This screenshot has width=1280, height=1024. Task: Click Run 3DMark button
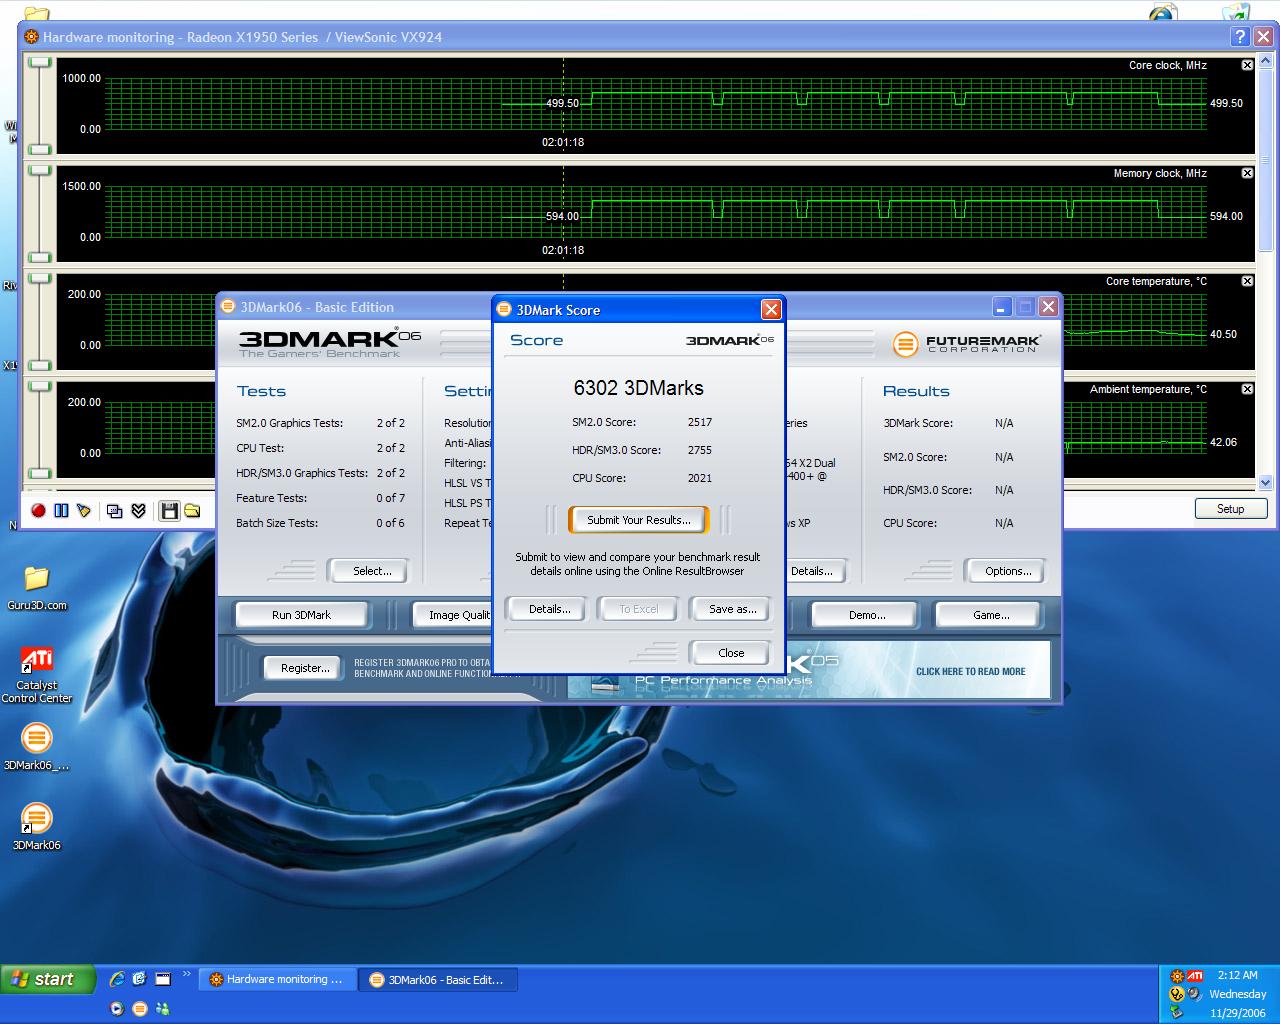pyautogui.click(x=301, y=615)
